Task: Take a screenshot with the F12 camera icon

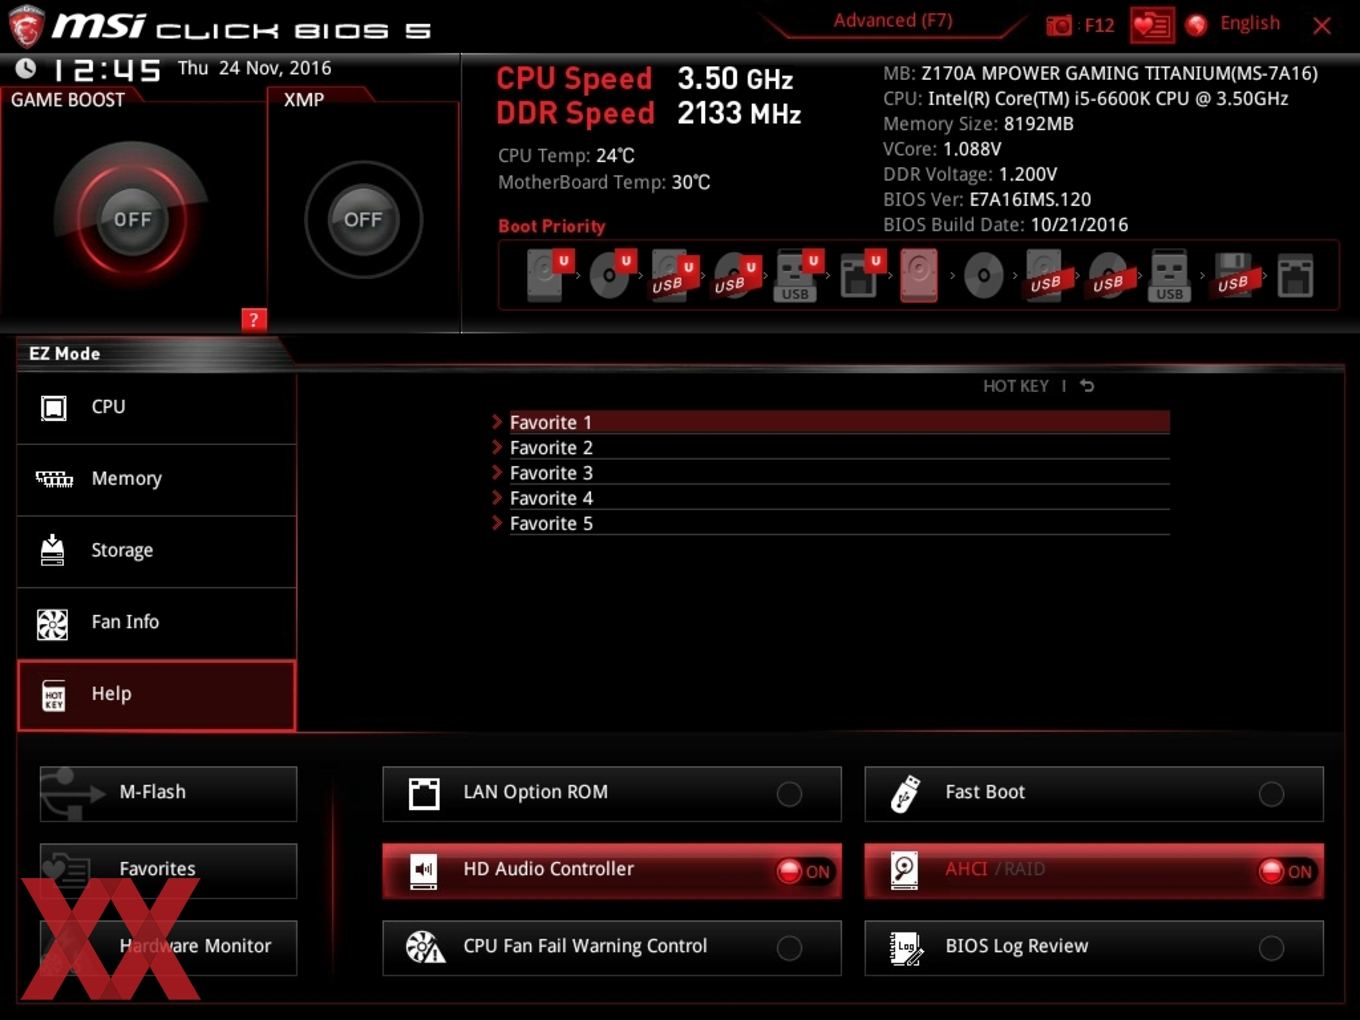Action: coord(1058,25)
